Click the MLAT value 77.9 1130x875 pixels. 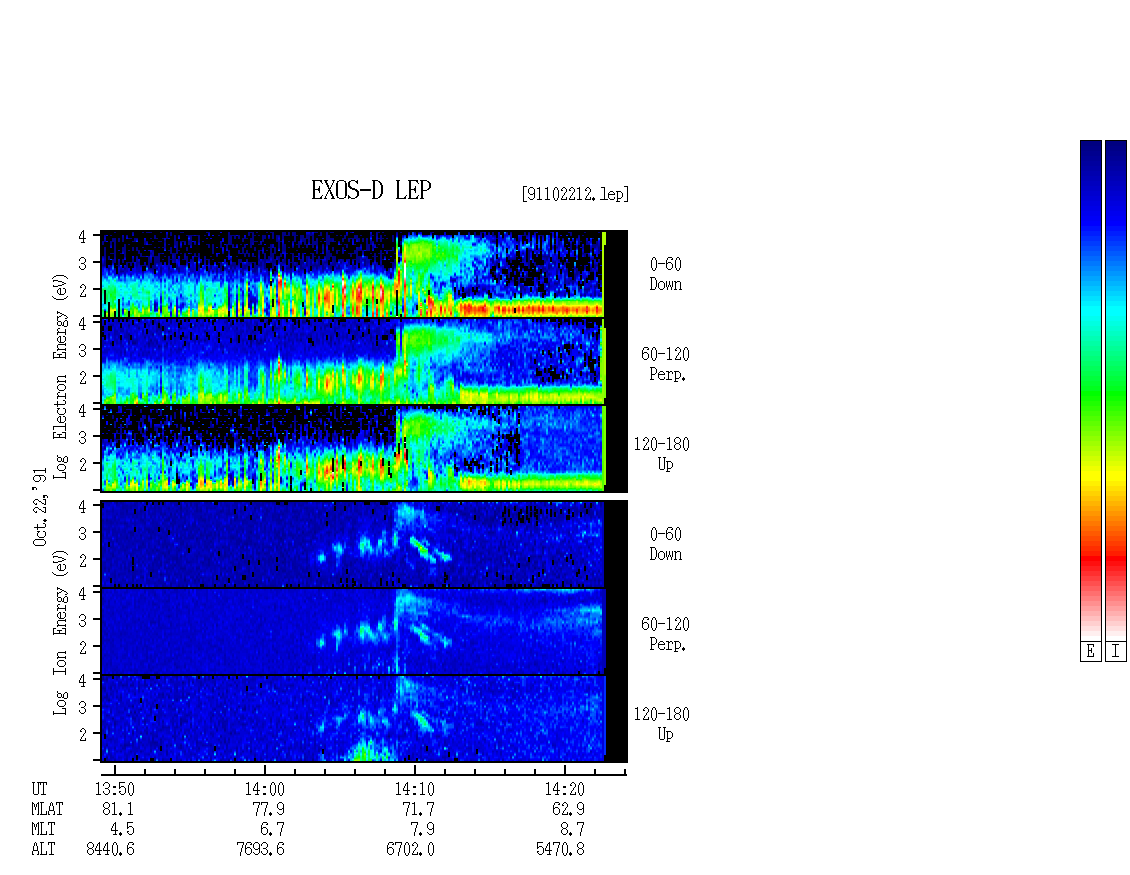[268, 809]
